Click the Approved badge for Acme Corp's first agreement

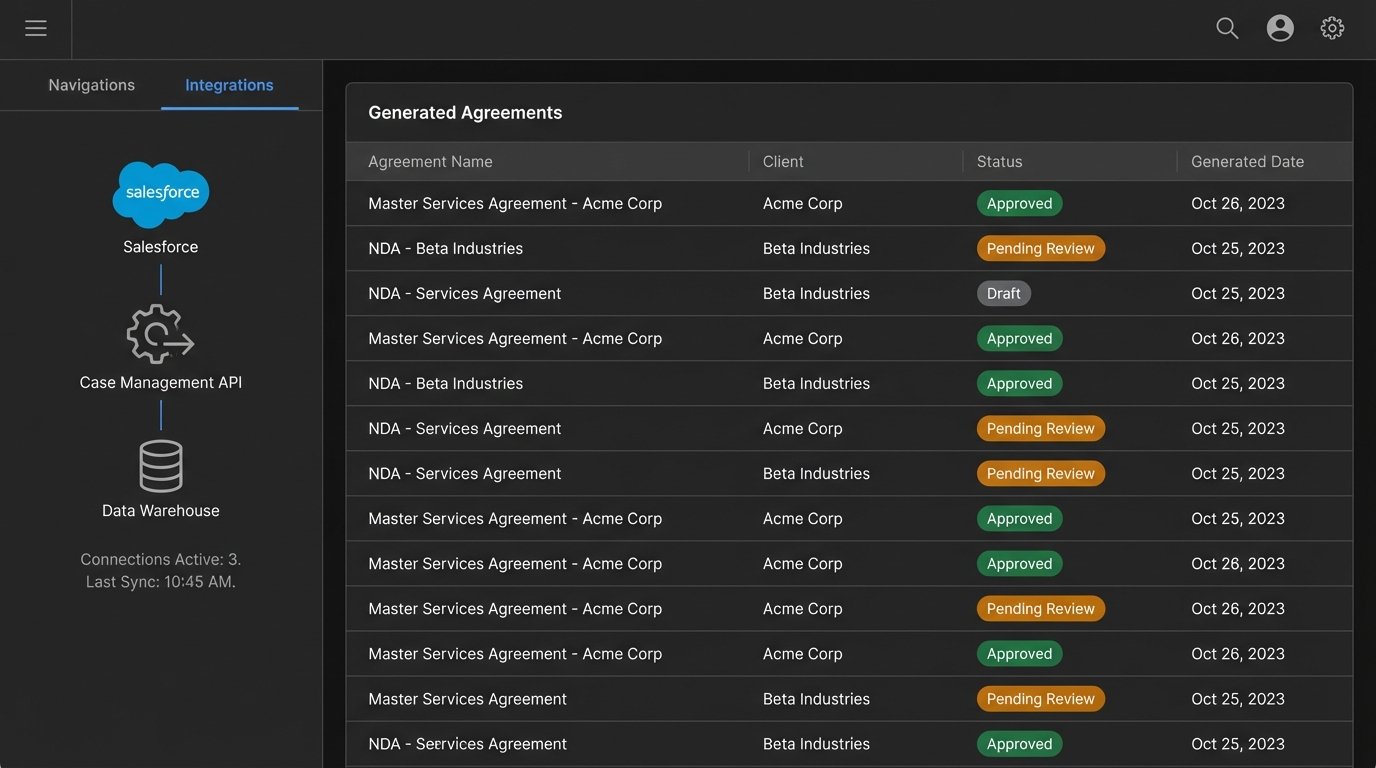click(1019, 203)
